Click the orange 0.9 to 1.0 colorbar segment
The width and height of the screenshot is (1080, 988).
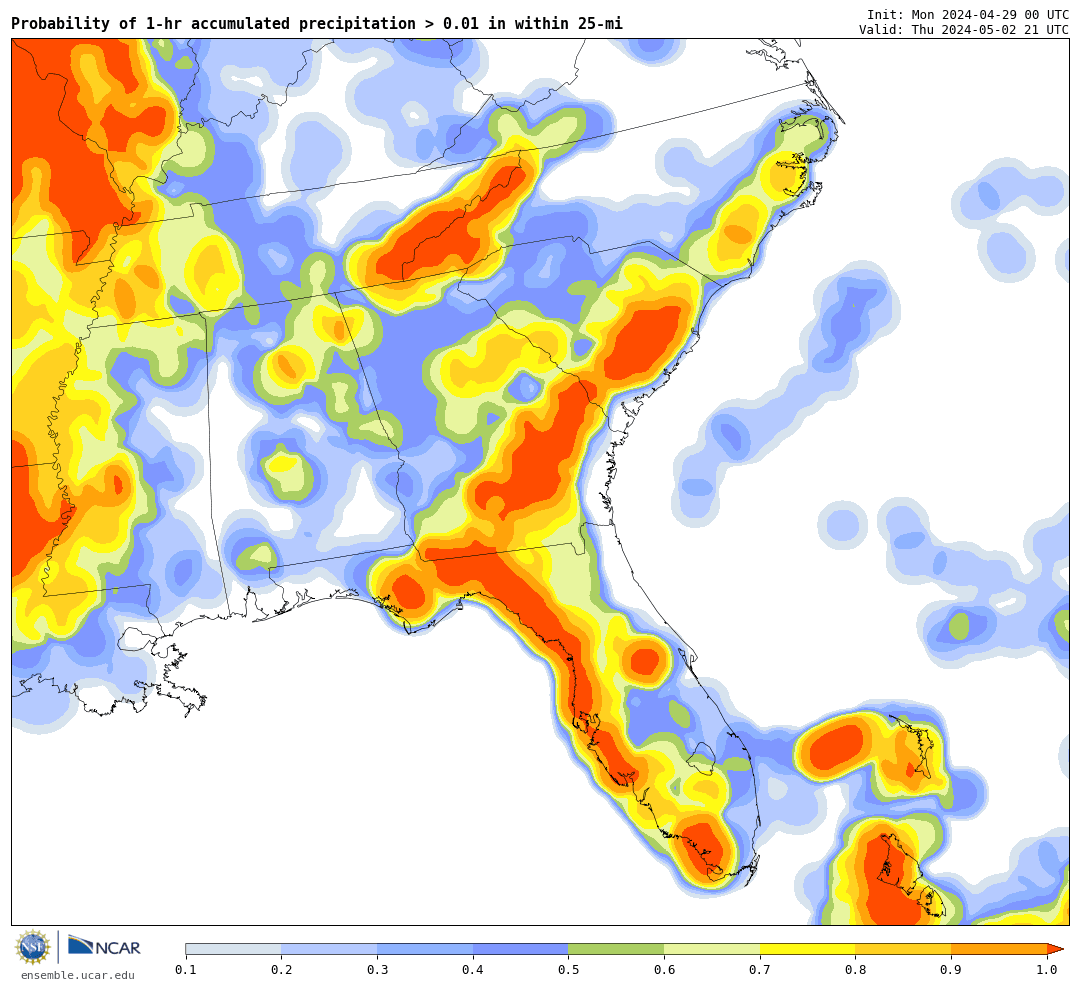[x=999, y=949]
